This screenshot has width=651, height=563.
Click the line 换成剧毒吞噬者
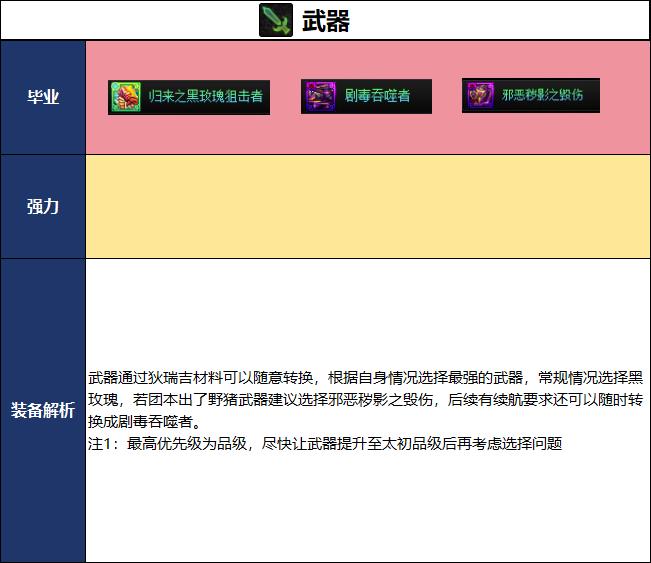[145, 422]
